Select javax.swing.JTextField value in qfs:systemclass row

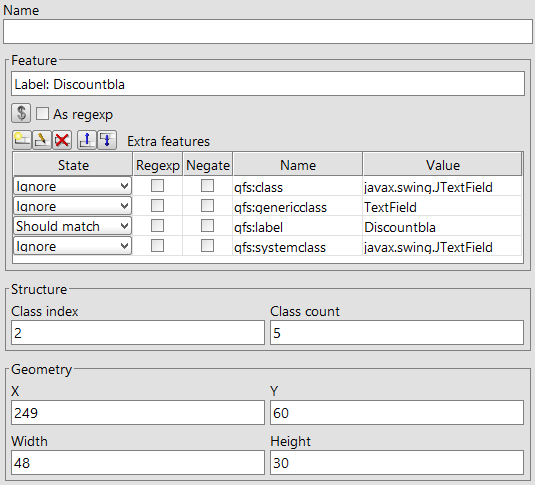(442, 246)
